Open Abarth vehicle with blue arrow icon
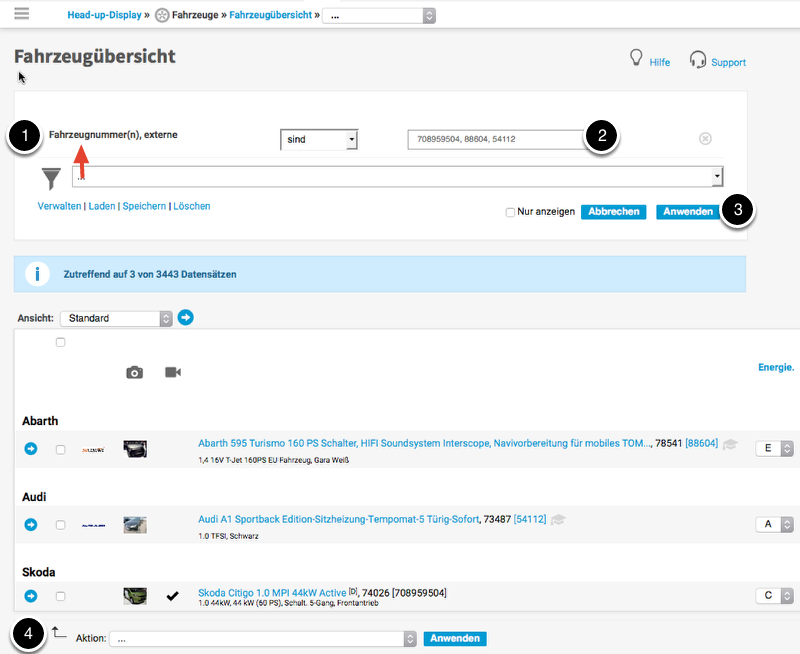Viewport: 800px width, 654px height. [x=30, y=449]
